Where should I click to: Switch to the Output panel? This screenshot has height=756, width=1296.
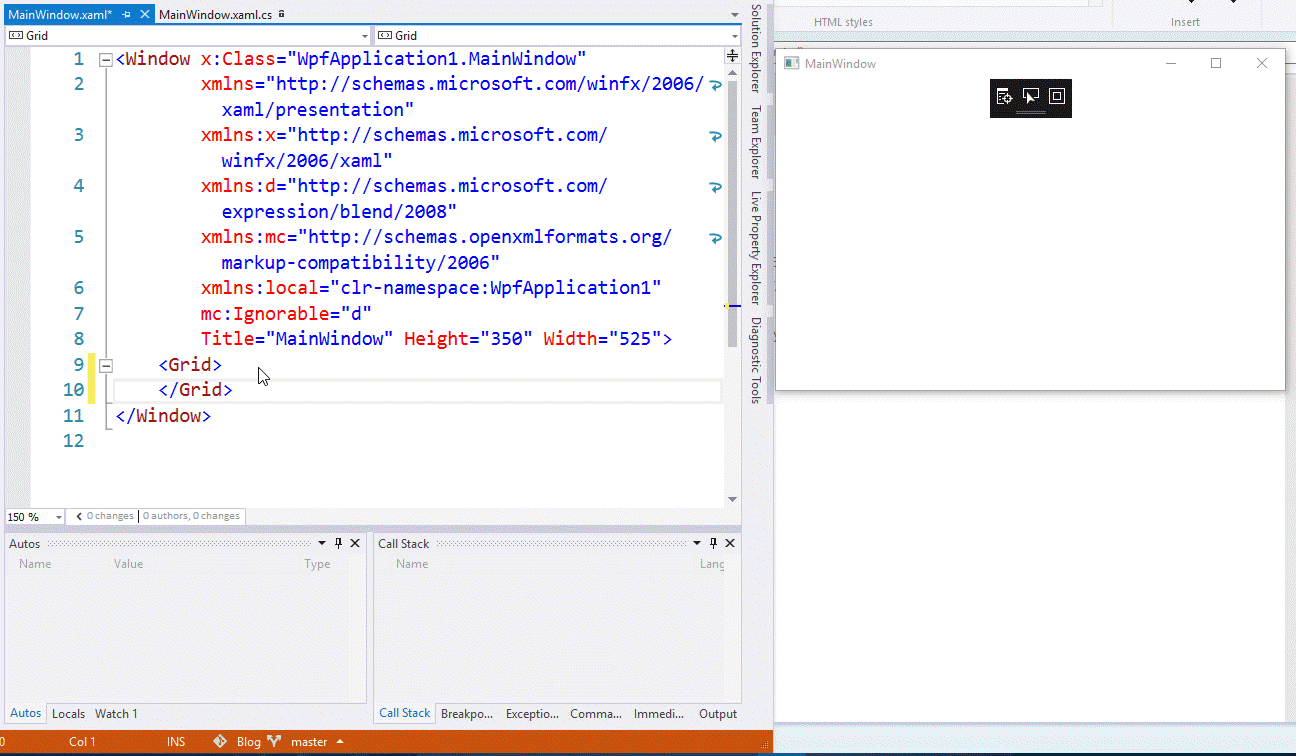(x=717, y=713)
